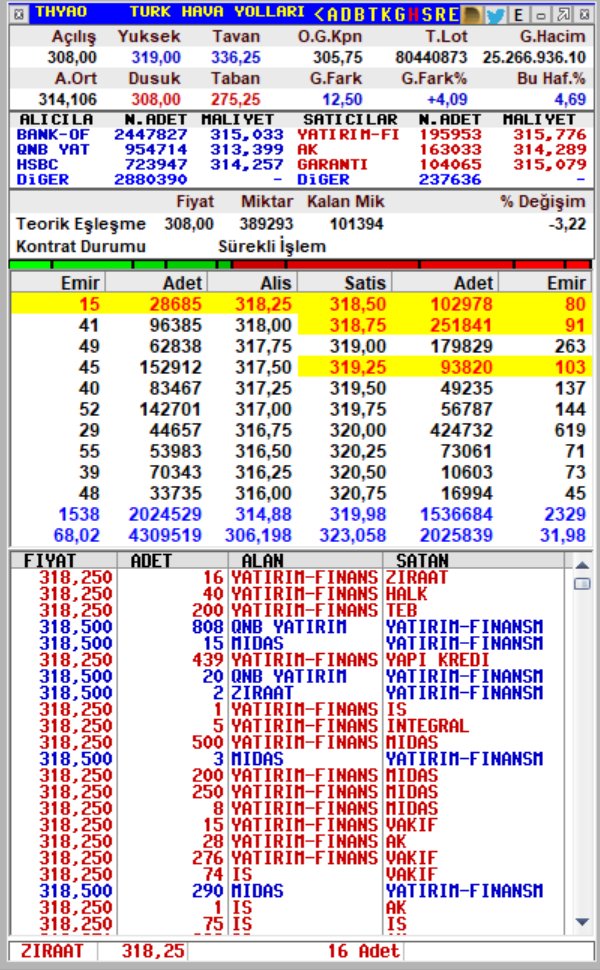Click best bid price 318,25
The height and width of the screenshot is (970, 600).
[x=263, y=304]
